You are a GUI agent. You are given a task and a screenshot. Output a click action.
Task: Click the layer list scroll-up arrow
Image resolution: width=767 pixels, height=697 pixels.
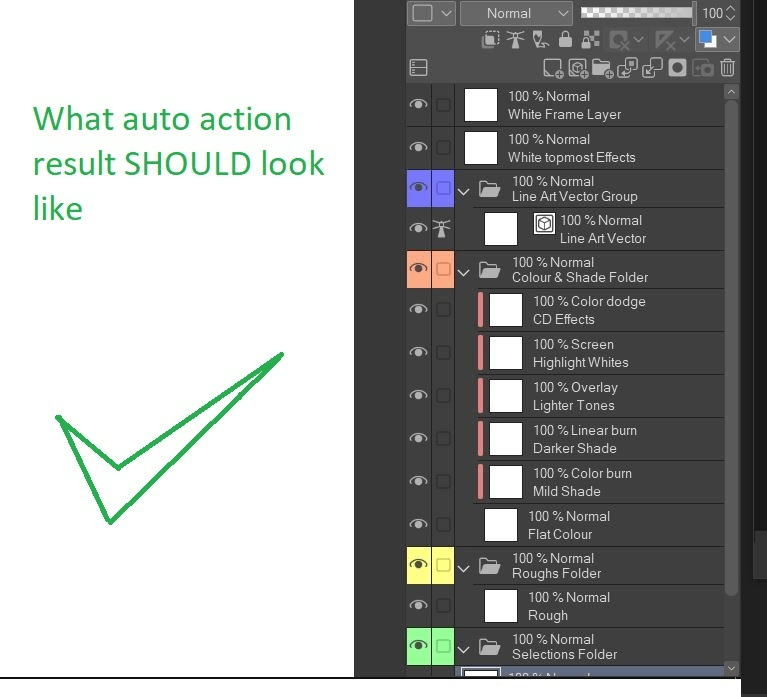731,92
